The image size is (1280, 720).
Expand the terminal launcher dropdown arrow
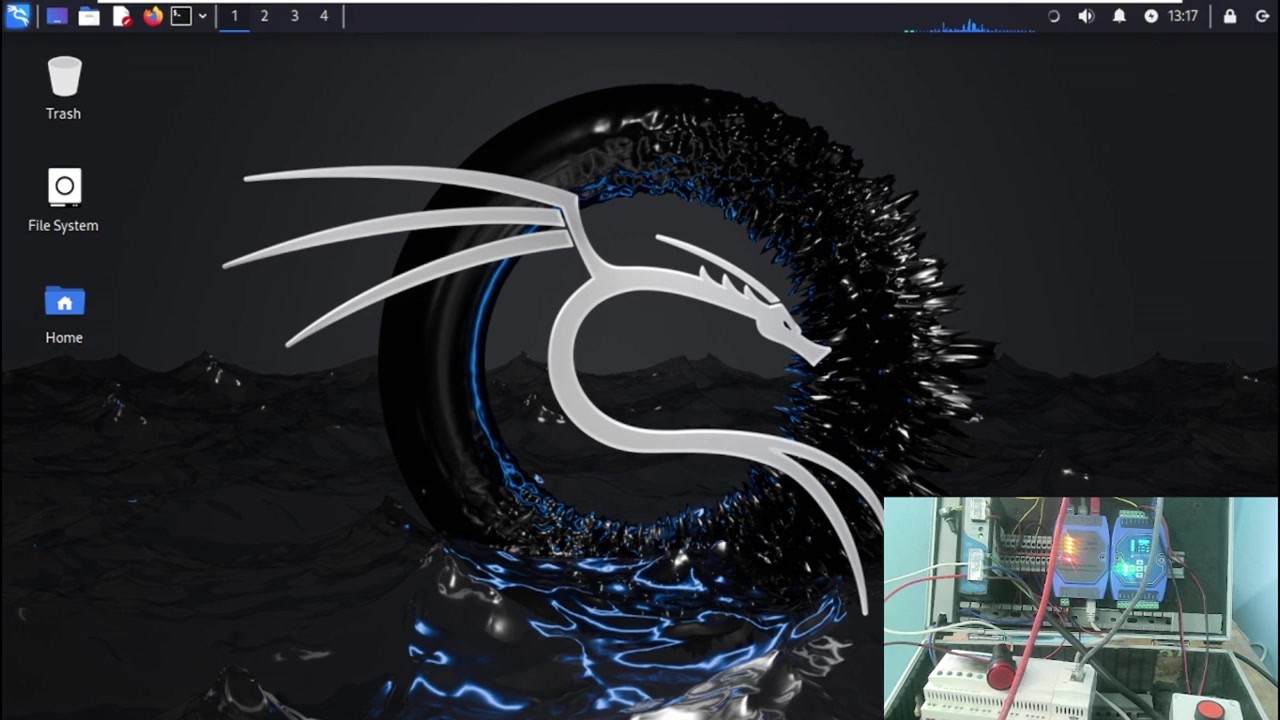(x=202, y=16)
